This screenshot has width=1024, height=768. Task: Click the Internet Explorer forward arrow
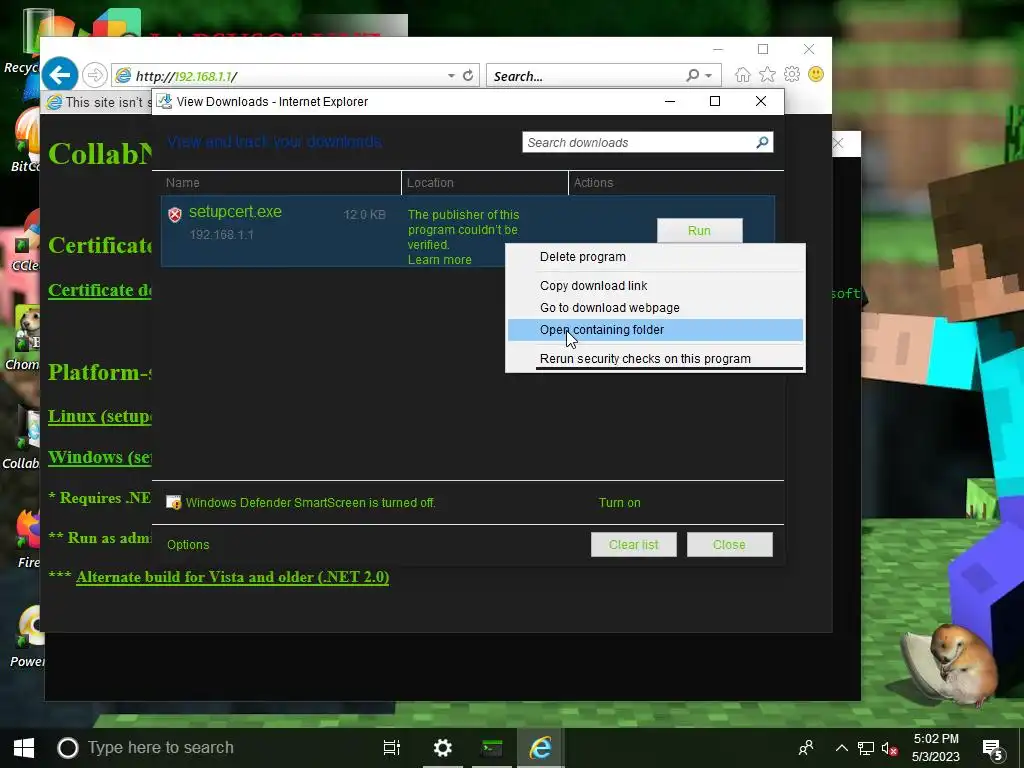click(95, 75)
